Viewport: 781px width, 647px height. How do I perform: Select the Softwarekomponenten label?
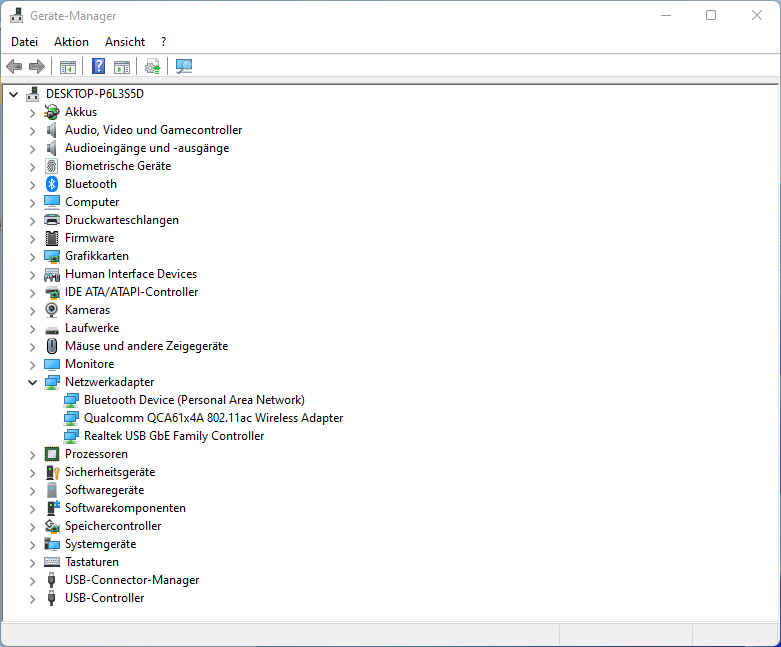pos(126,508)
